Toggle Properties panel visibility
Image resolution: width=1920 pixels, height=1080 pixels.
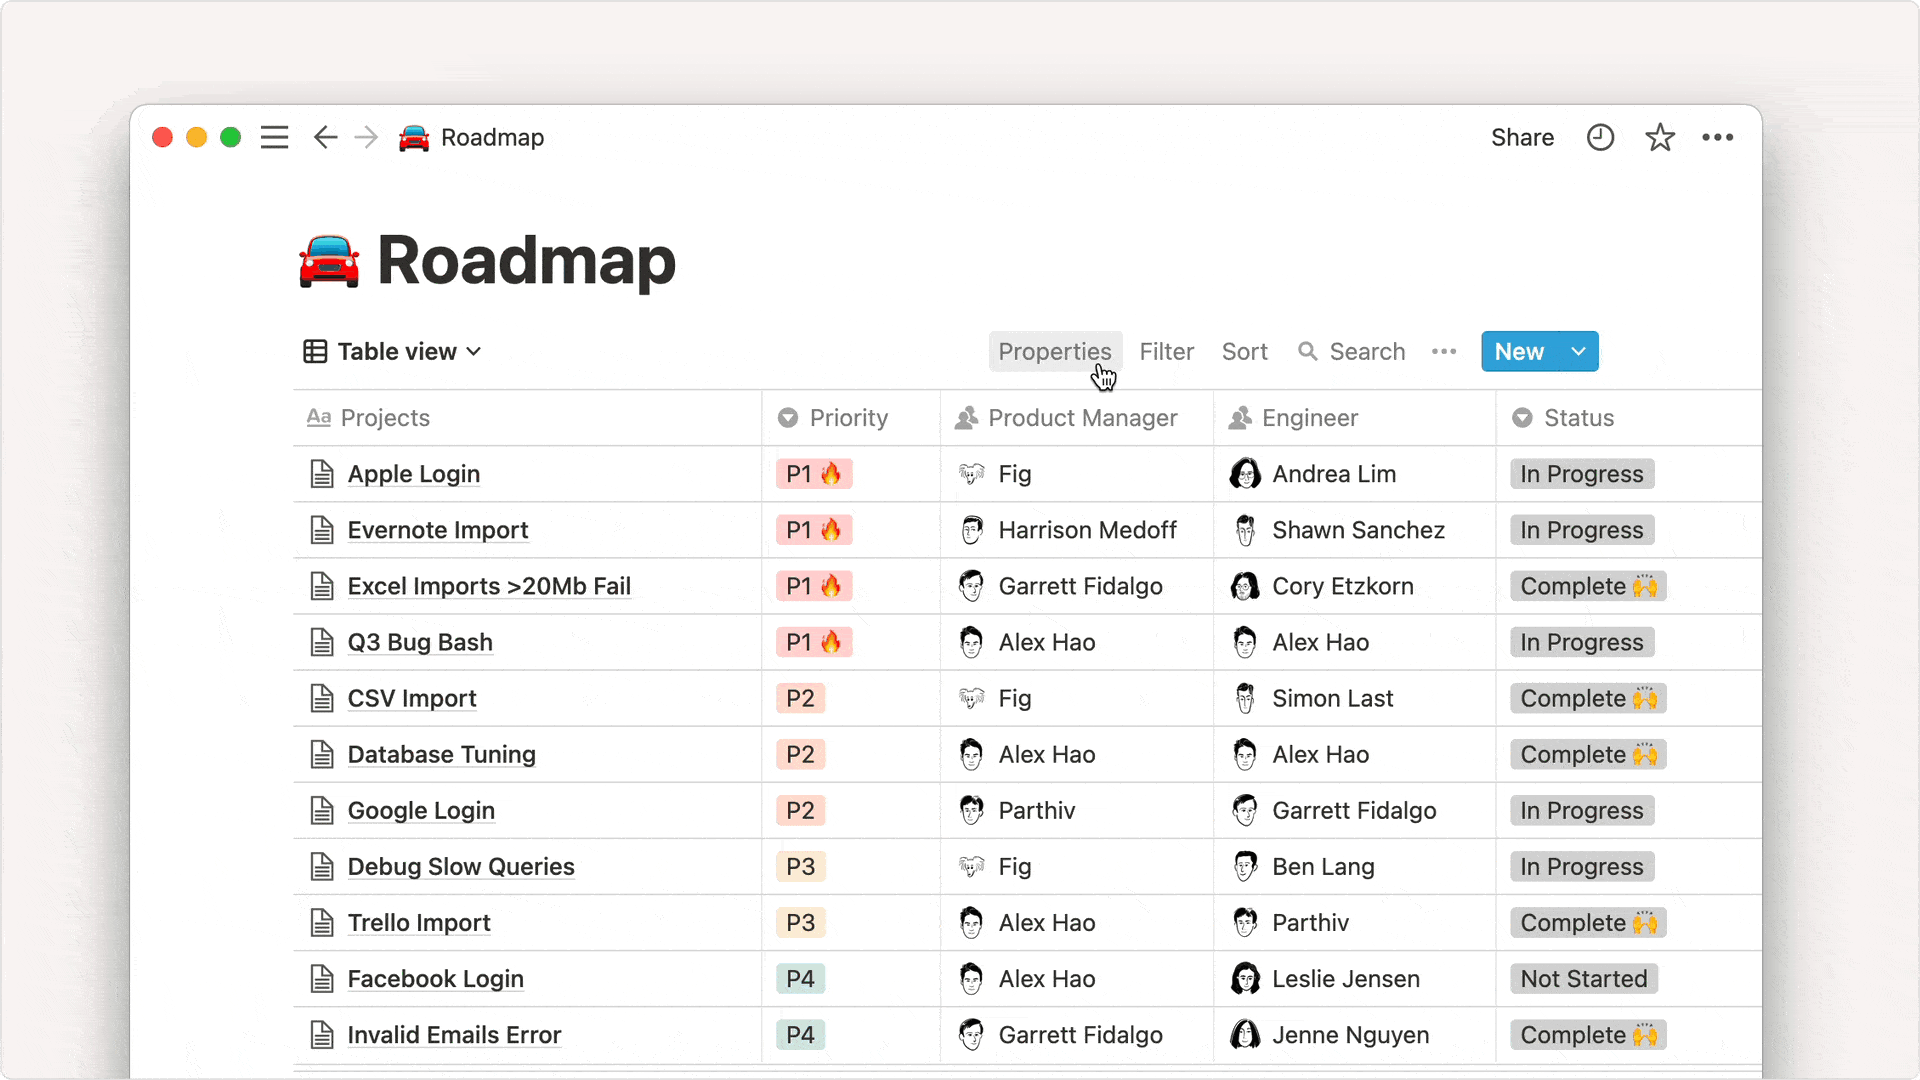(x=1055, y=351)
